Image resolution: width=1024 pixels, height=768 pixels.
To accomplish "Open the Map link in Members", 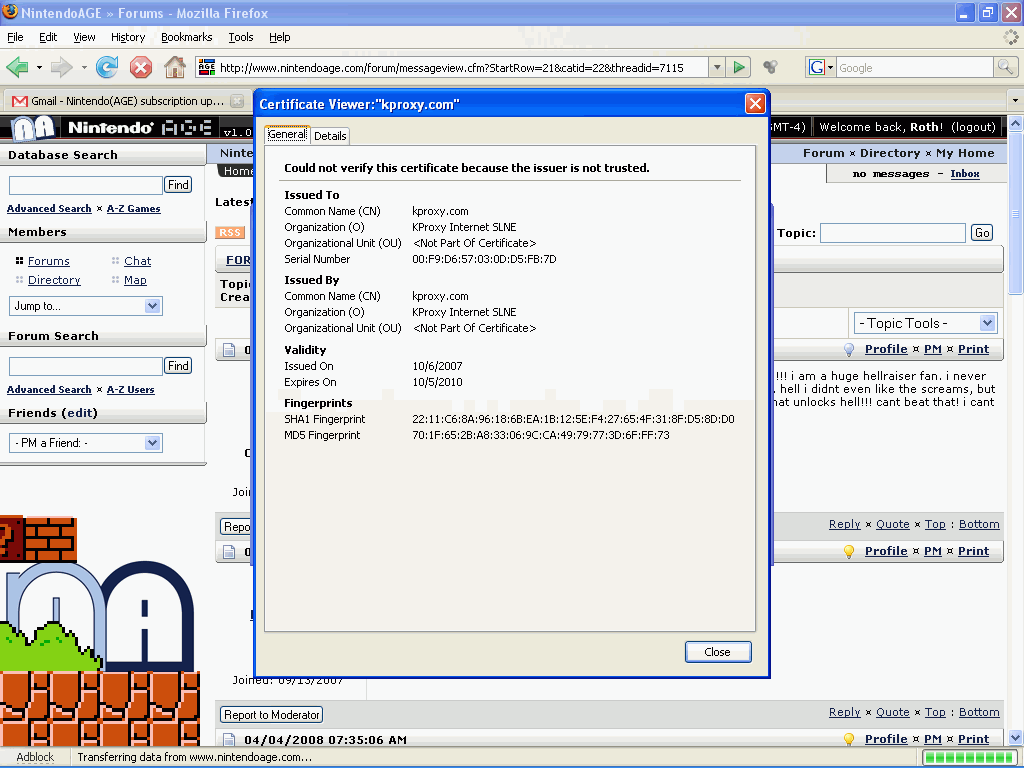I will click(x=135, y=280).
